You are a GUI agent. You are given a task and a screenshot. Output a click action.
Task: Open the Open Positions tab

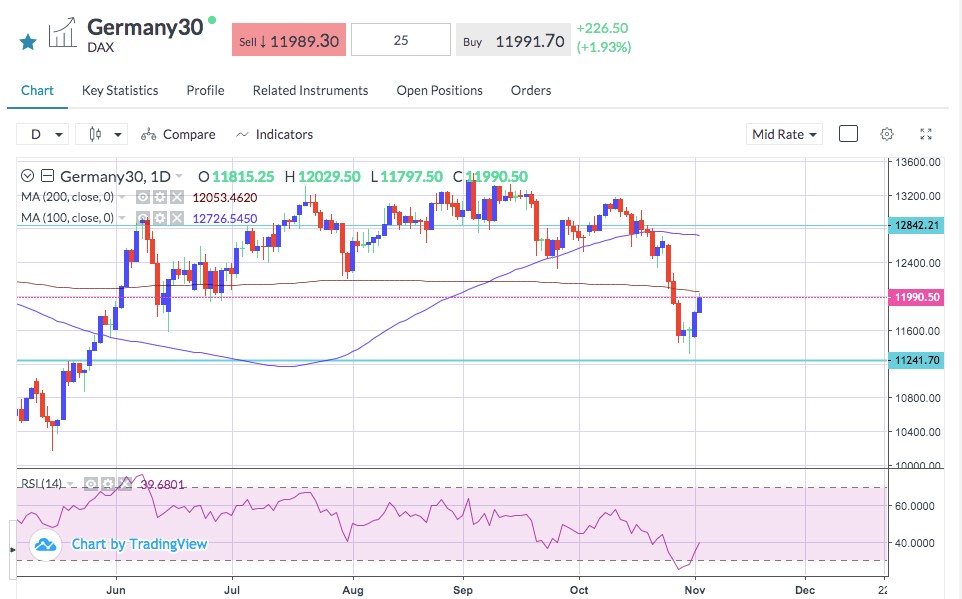pos(439,90)
